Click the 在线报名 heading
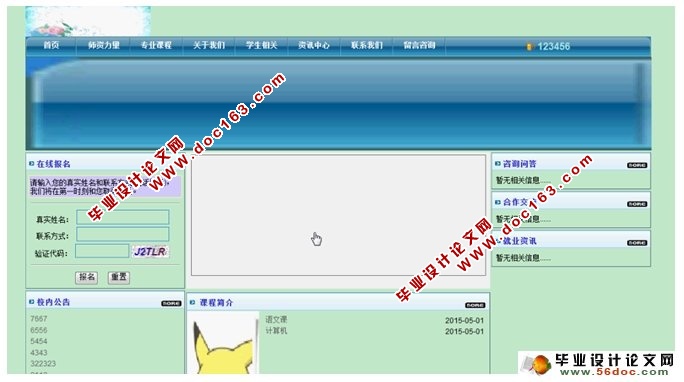Viewport: 684px width, 382px height. coord(53,164)
